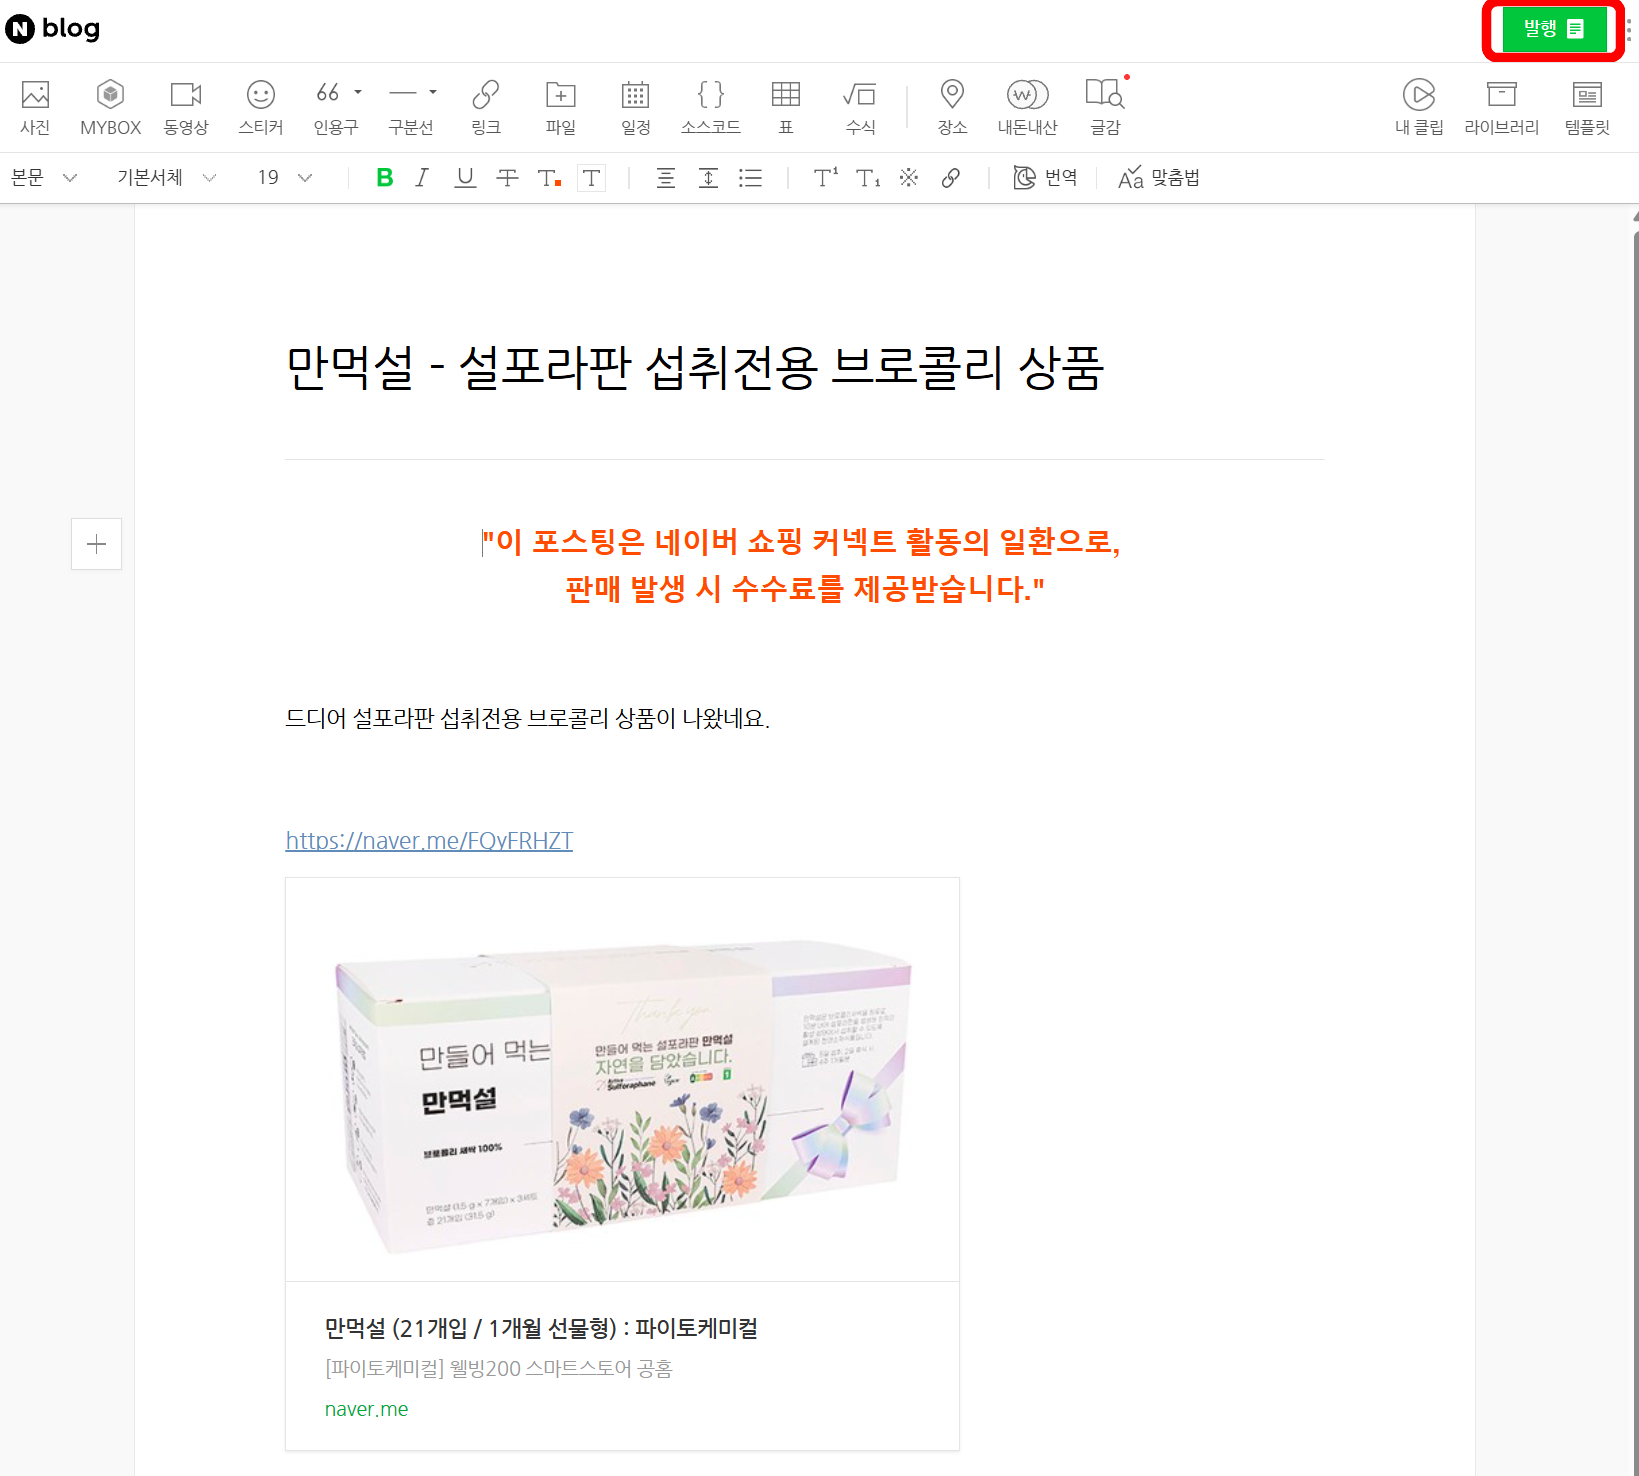Open the 라이브러리 panel
1639x1476 pixels.
click(1501, 107)
